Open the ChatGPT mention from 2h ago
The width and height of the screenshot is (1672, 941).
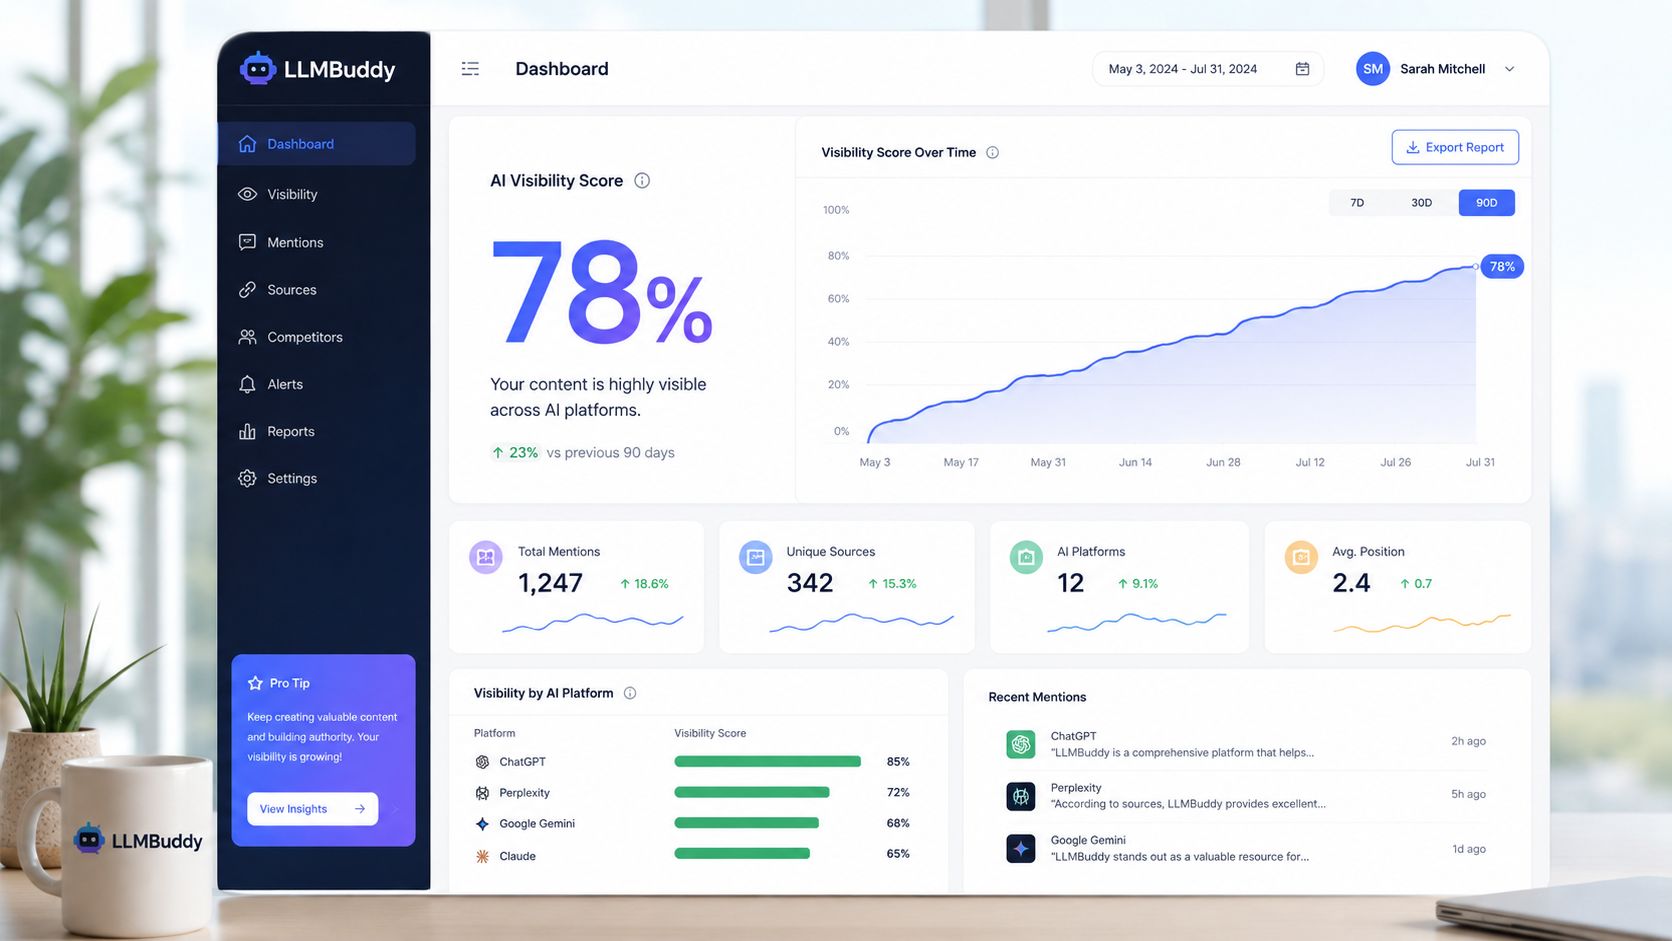coord(1246,744)
